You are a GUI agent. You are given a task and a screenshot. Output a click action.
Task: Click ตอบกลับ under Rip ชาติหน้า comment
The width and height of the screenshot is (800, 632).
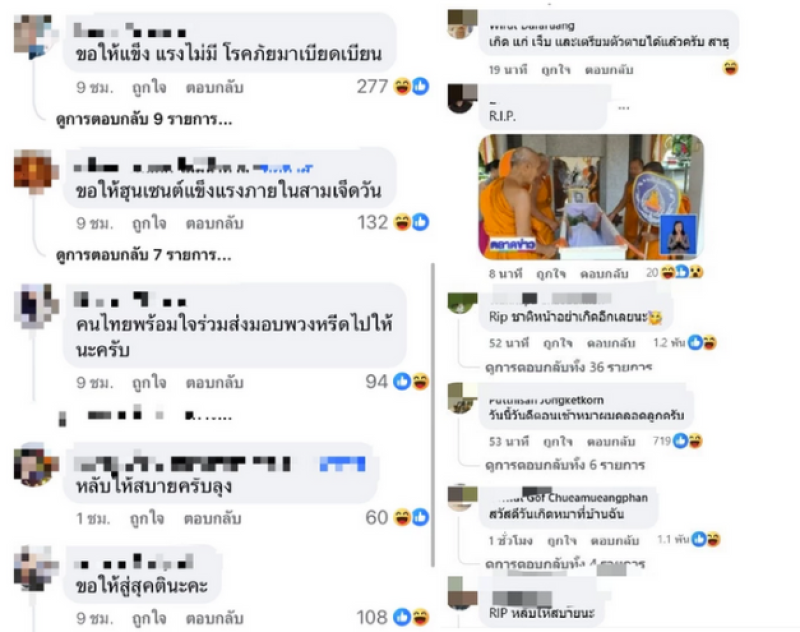(611, 343)
